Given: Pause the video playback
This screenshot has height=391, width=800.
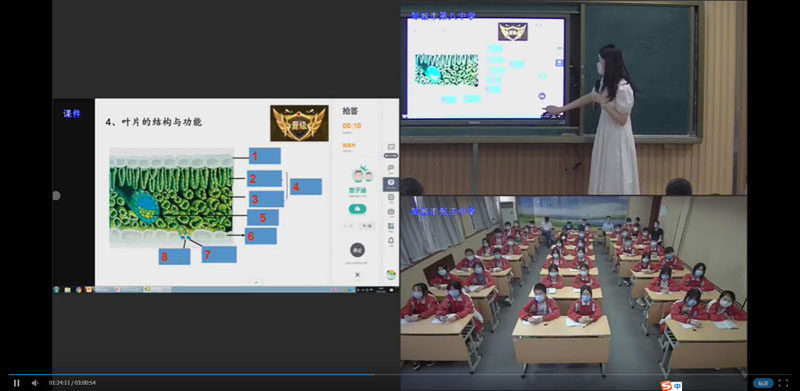Looking at the screenshot, I should 16,383.
